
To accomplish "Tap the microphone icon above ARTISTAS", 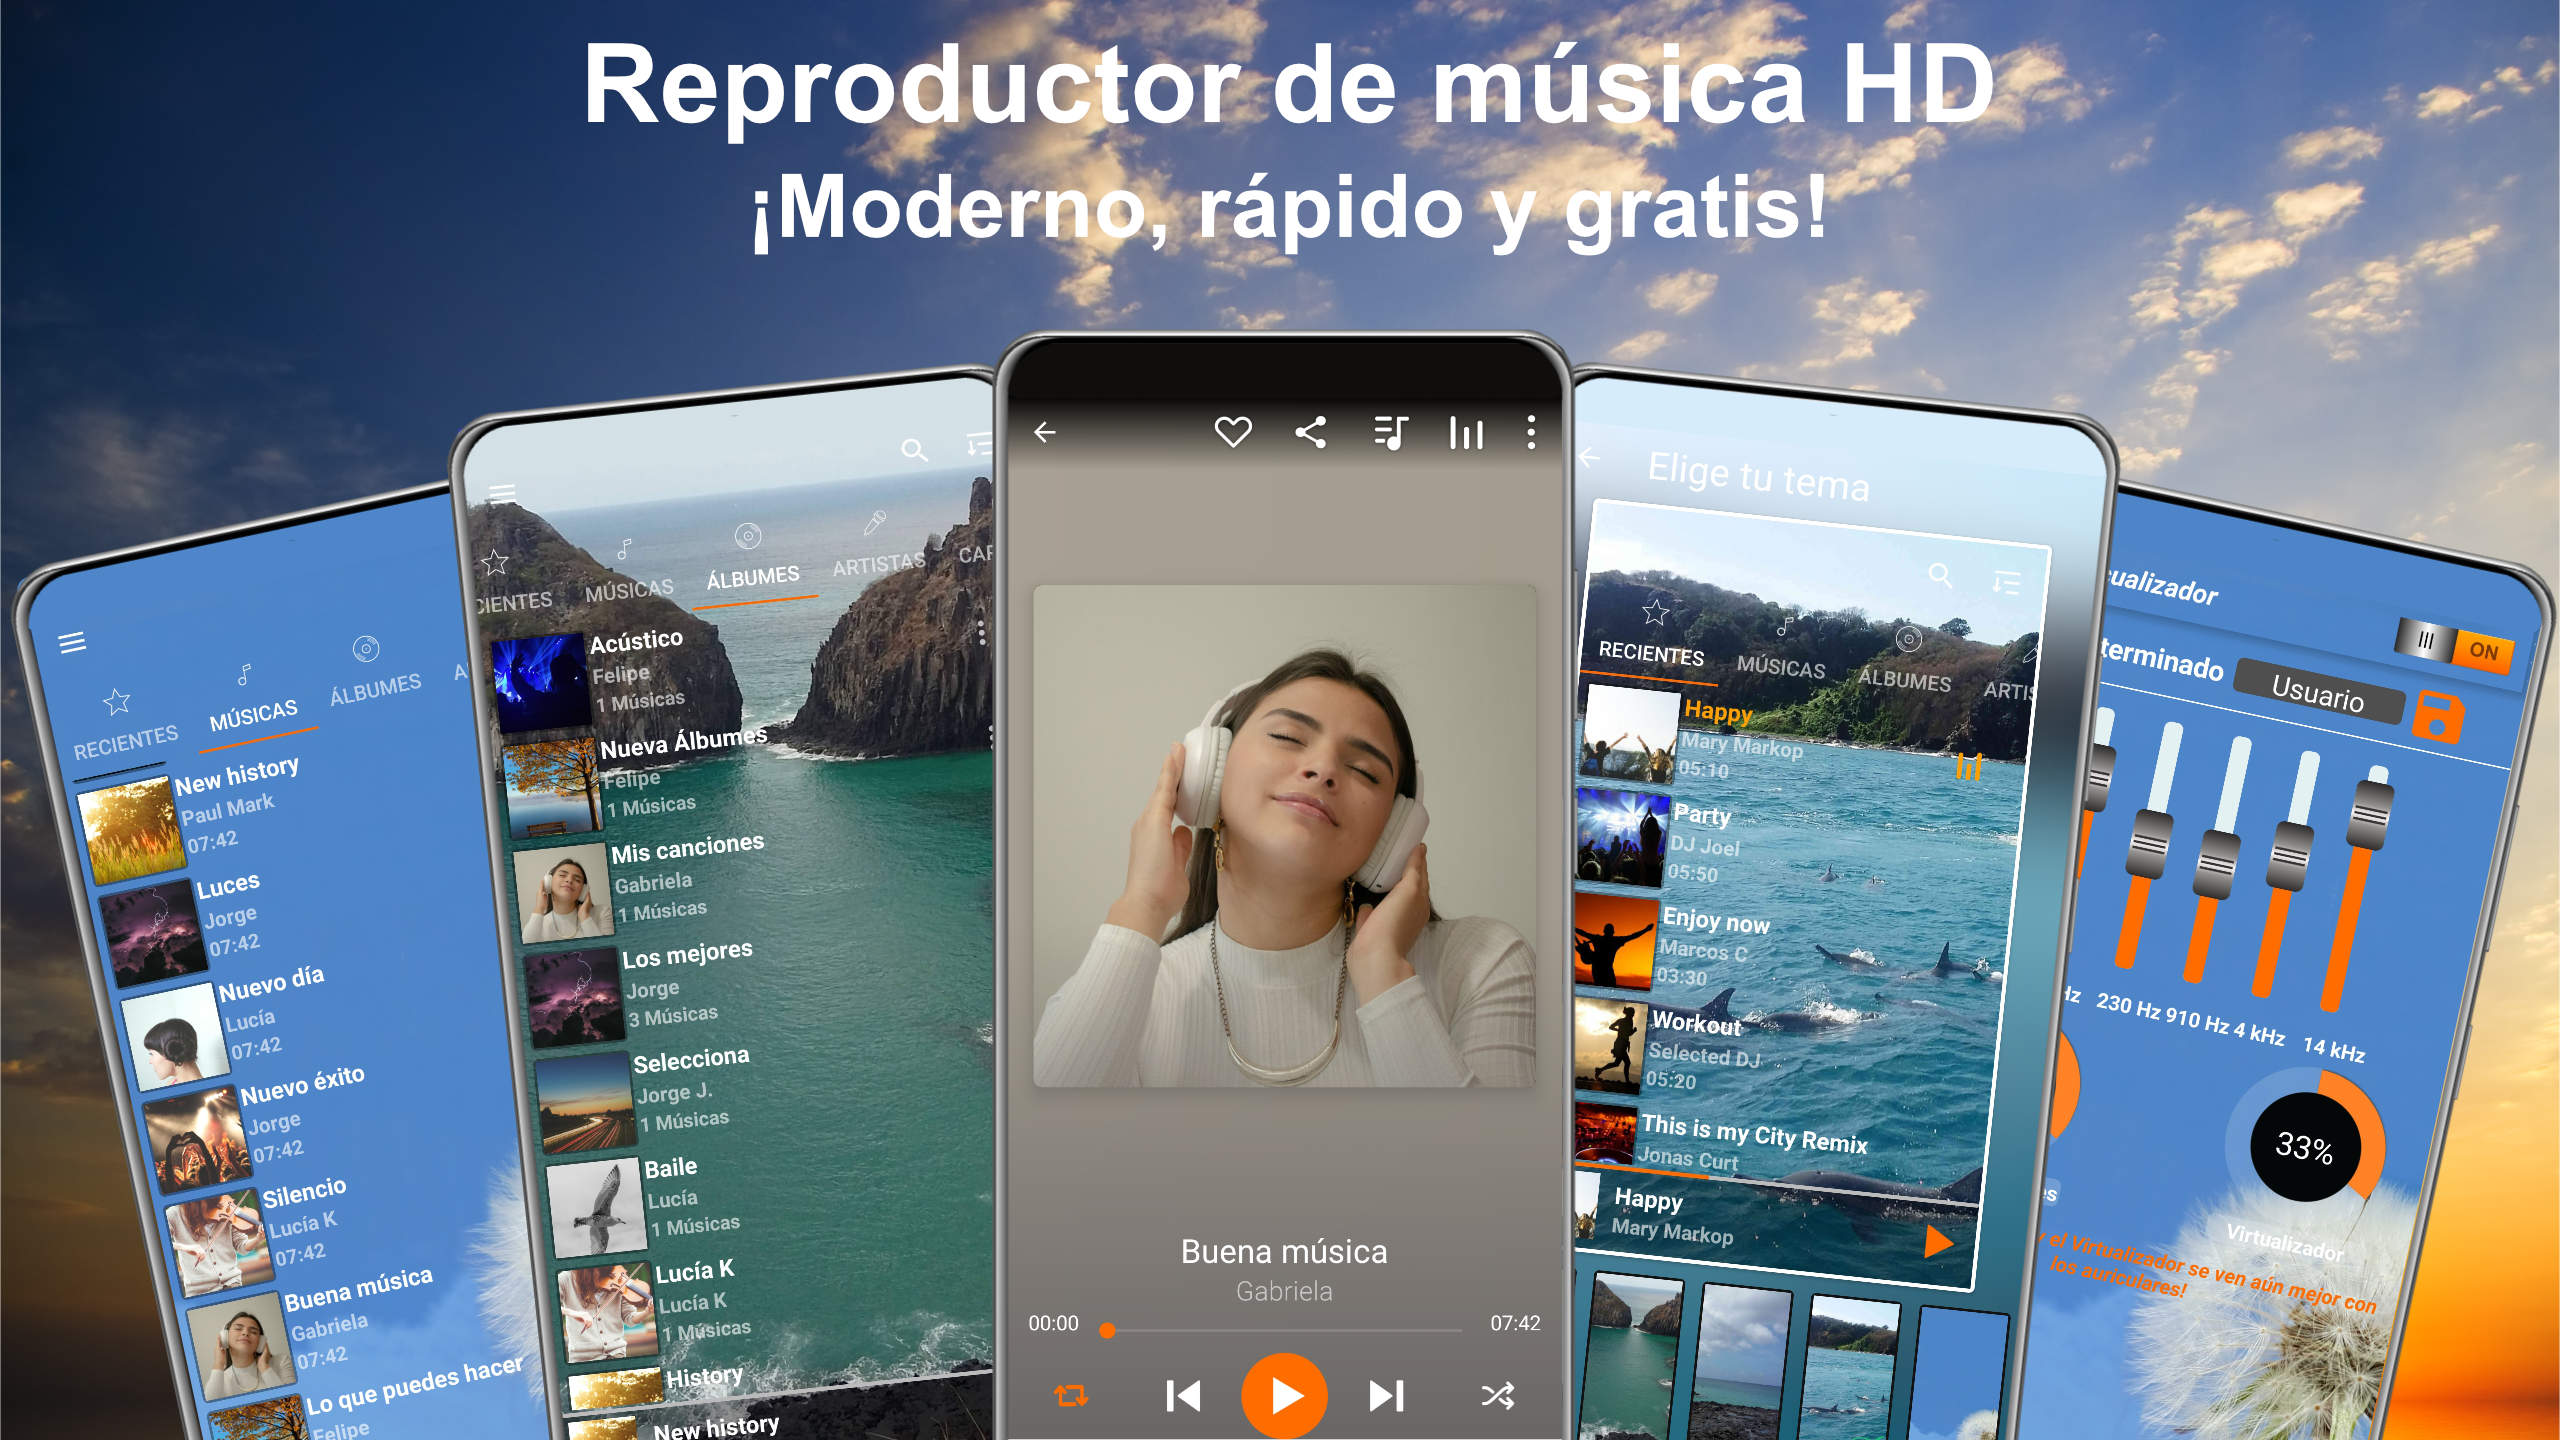I will [x=874, y=523].
